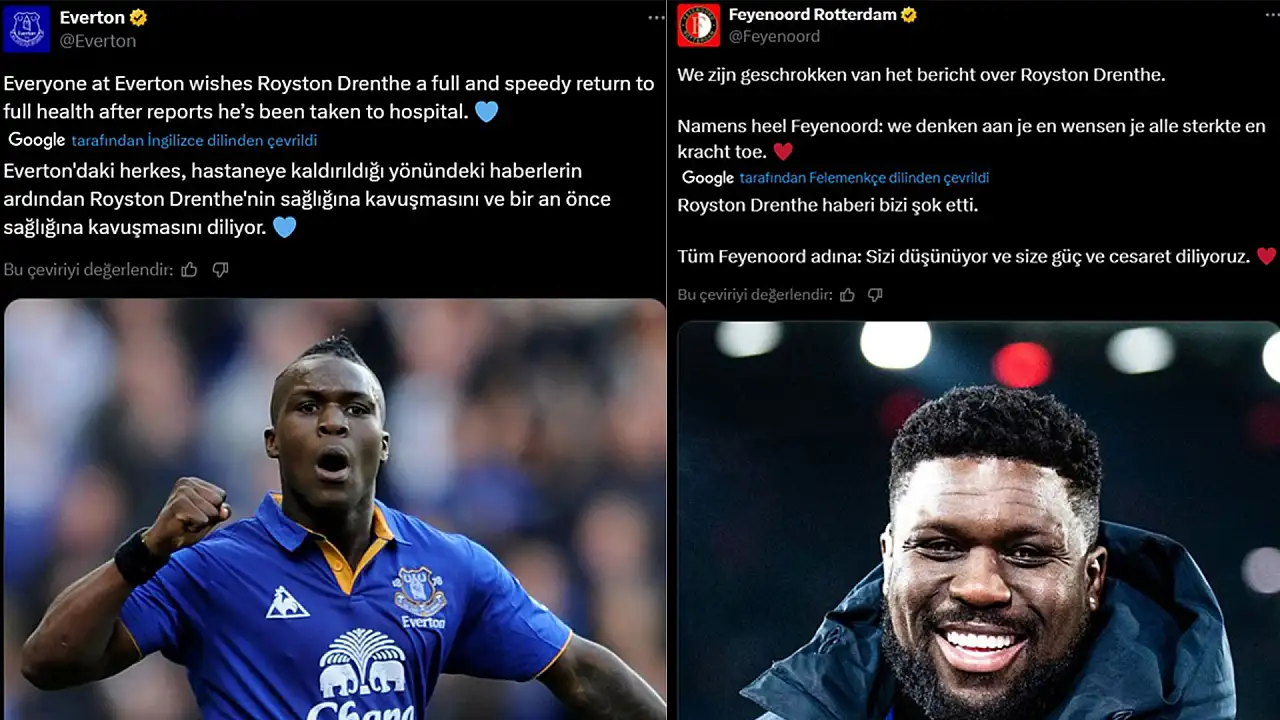Like the Everton translation with thumbs up
1280x720 pixels.
click(x=189, y=269)
